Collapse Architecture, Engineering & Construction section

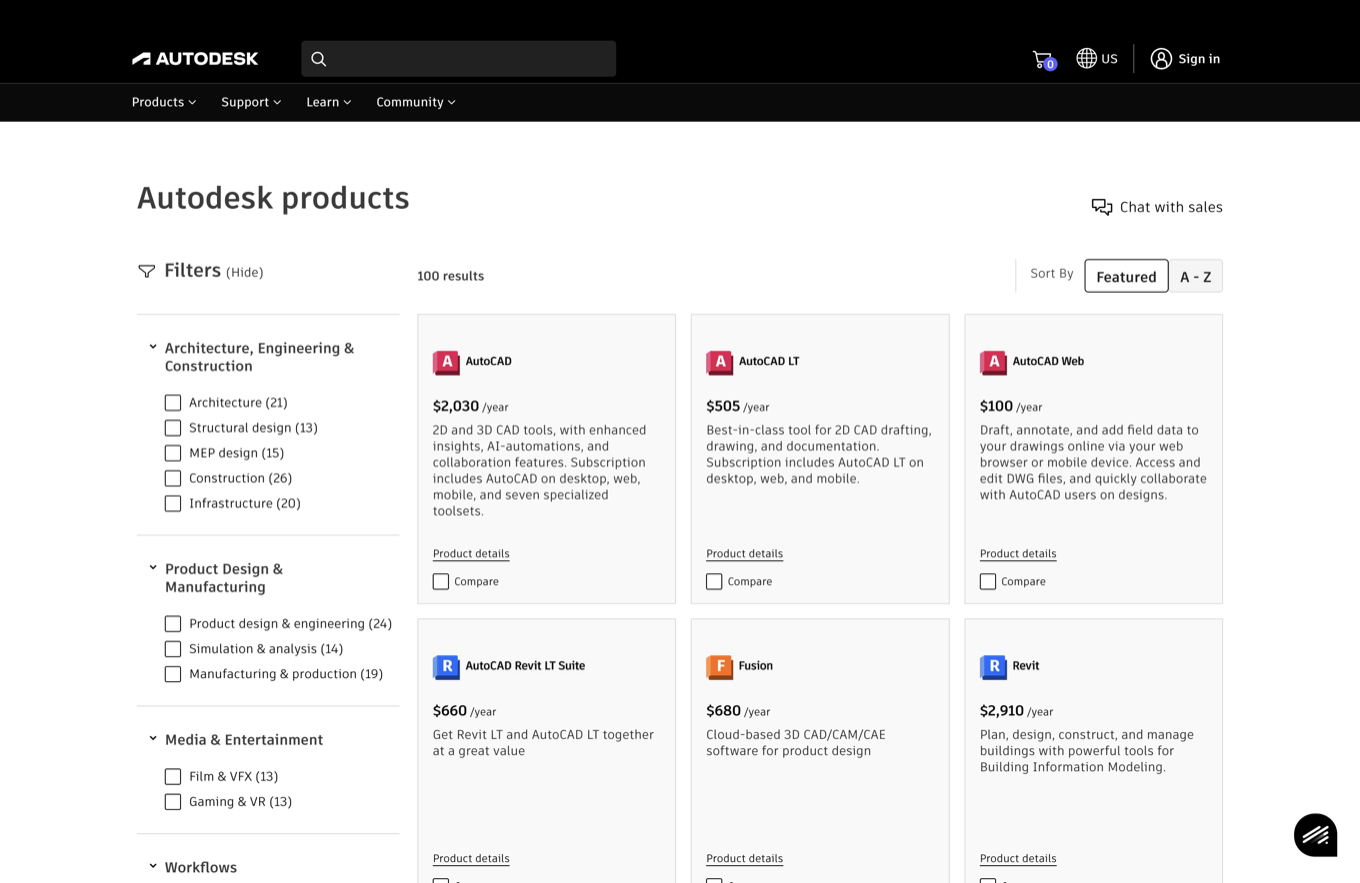tap(153, 347)
